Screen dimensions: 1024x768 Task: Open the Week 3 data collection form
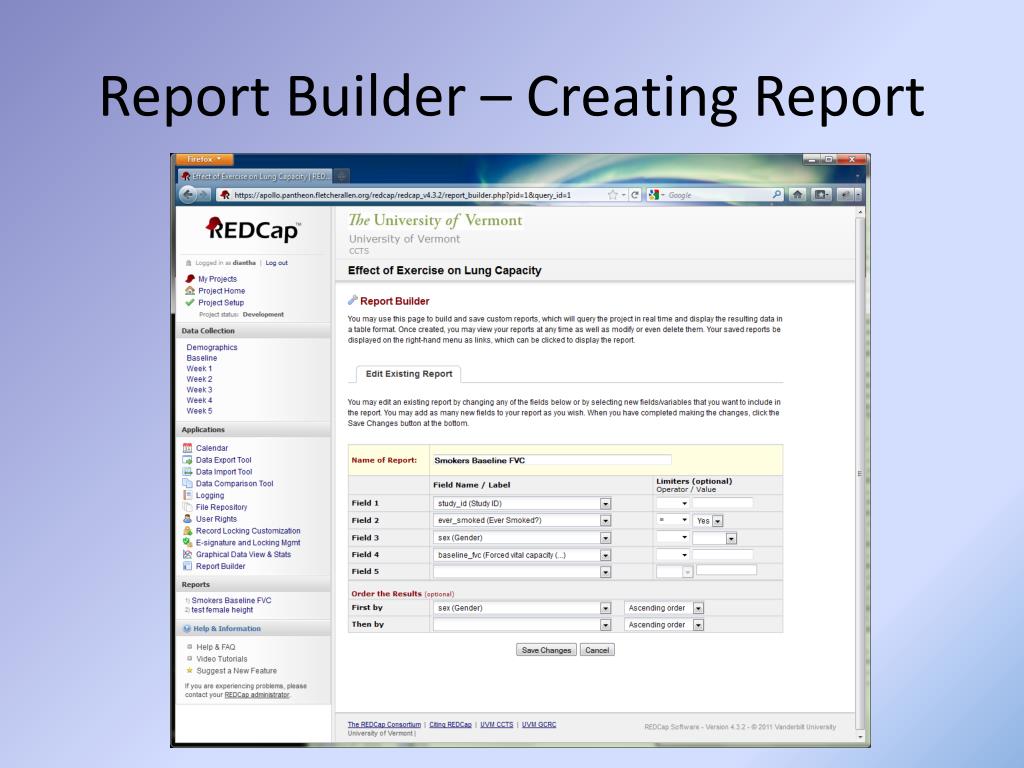199,390
